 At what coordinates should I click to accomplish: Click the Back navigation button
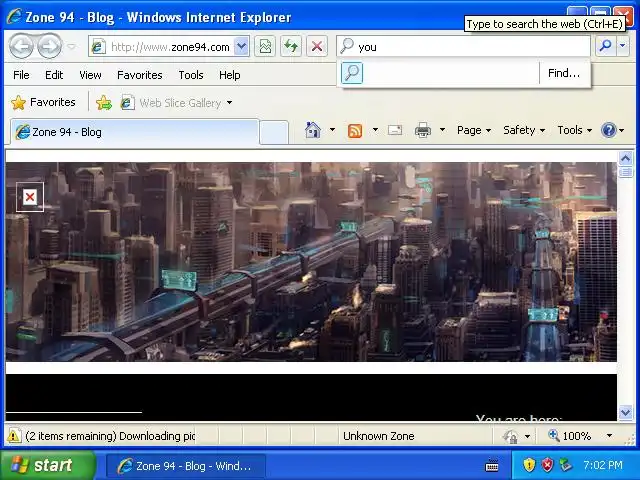(x=21, y=47)
